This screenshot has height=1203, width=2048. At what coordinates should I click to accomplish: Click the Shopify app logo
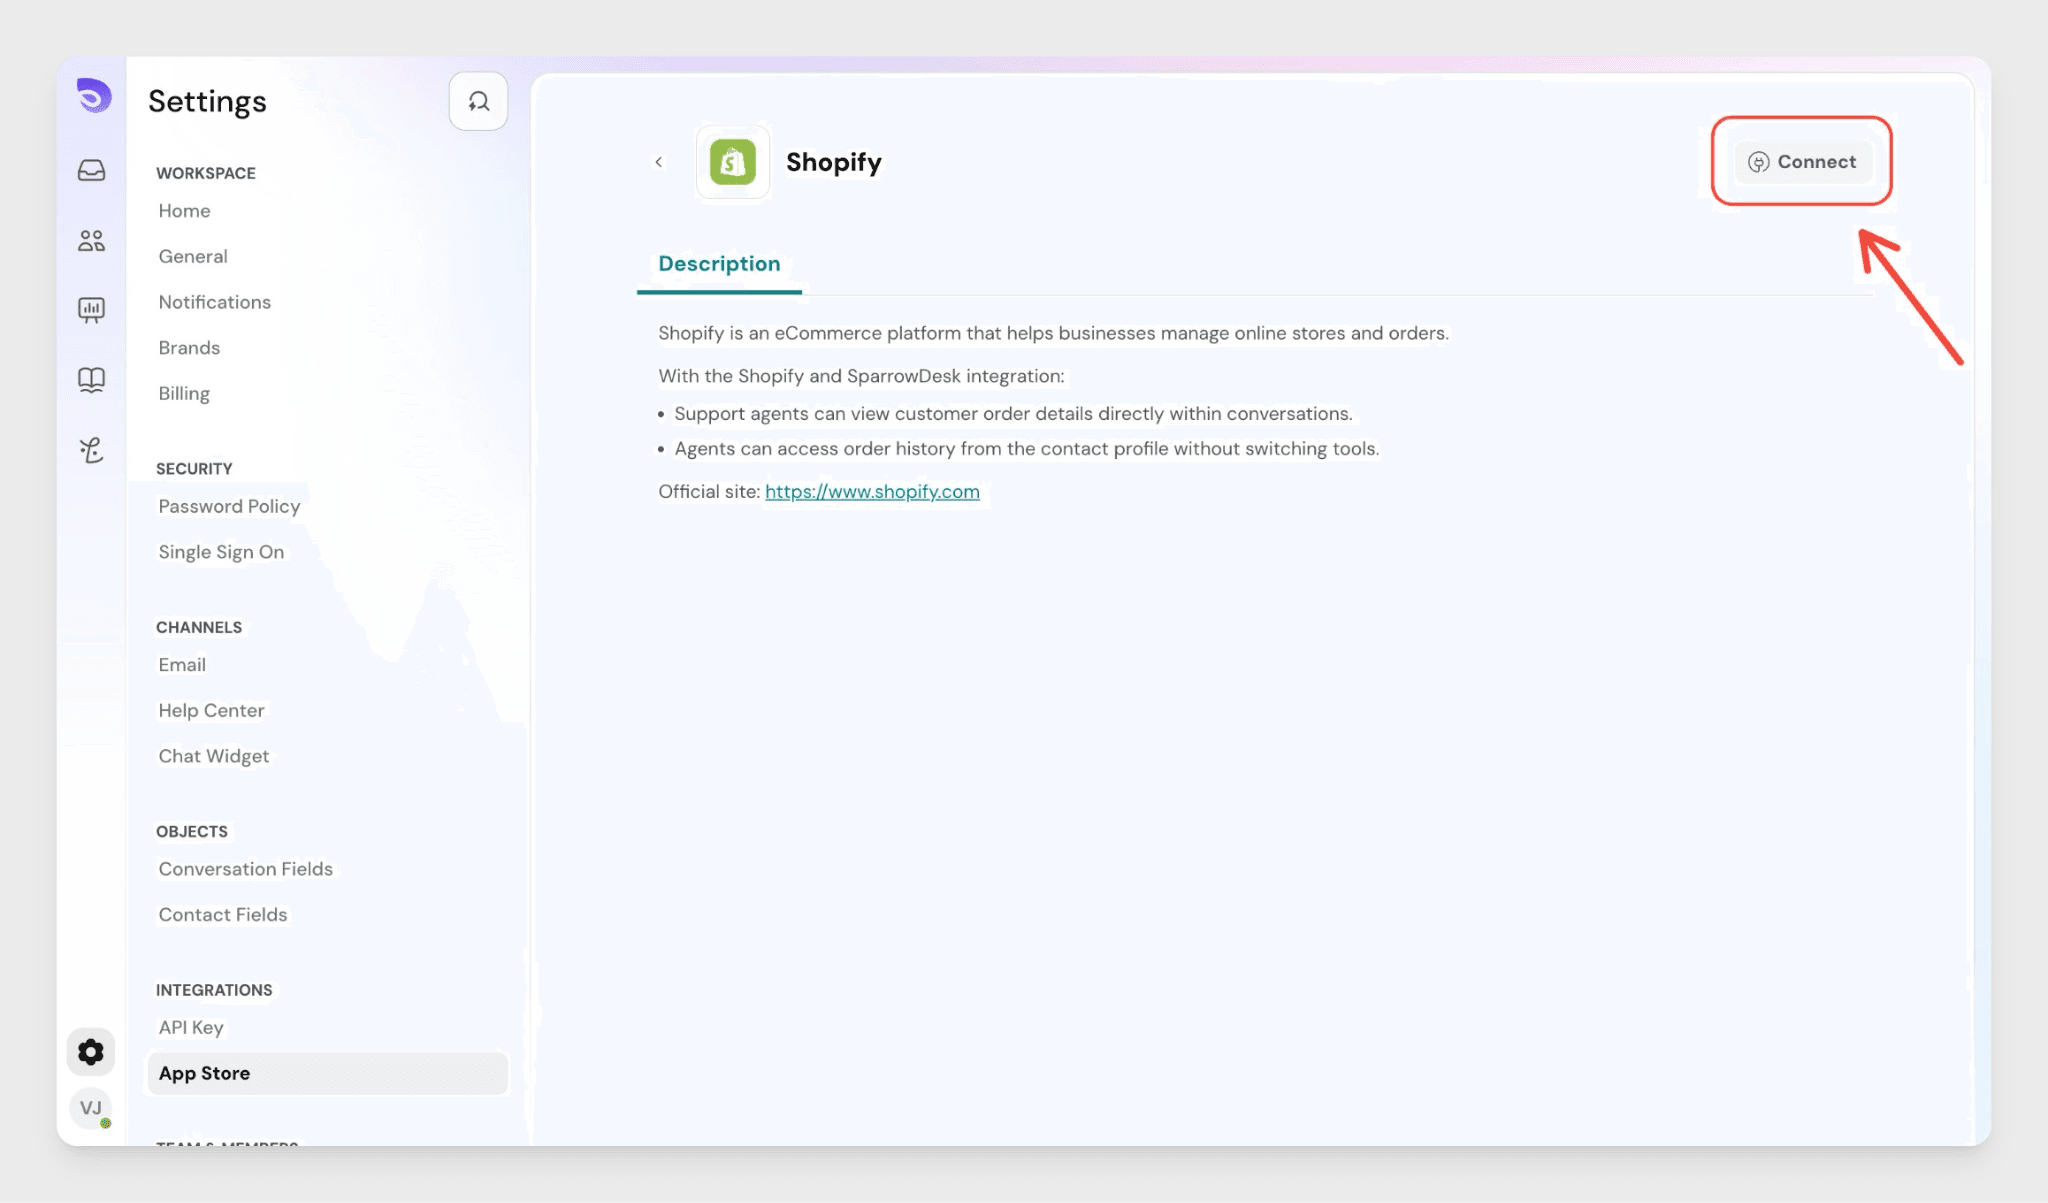733,162
